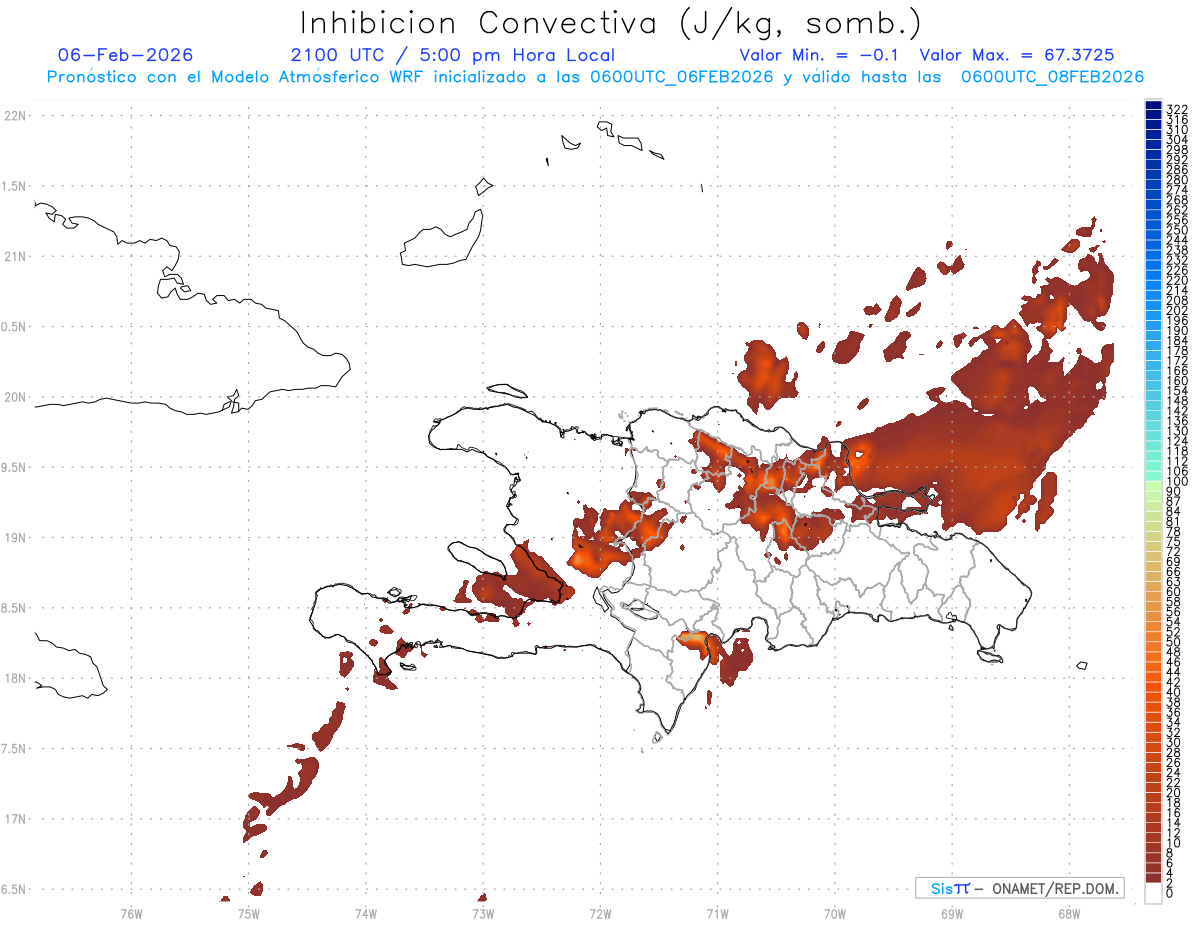Click the "0" value at color scale bottom

(1171, 893)
